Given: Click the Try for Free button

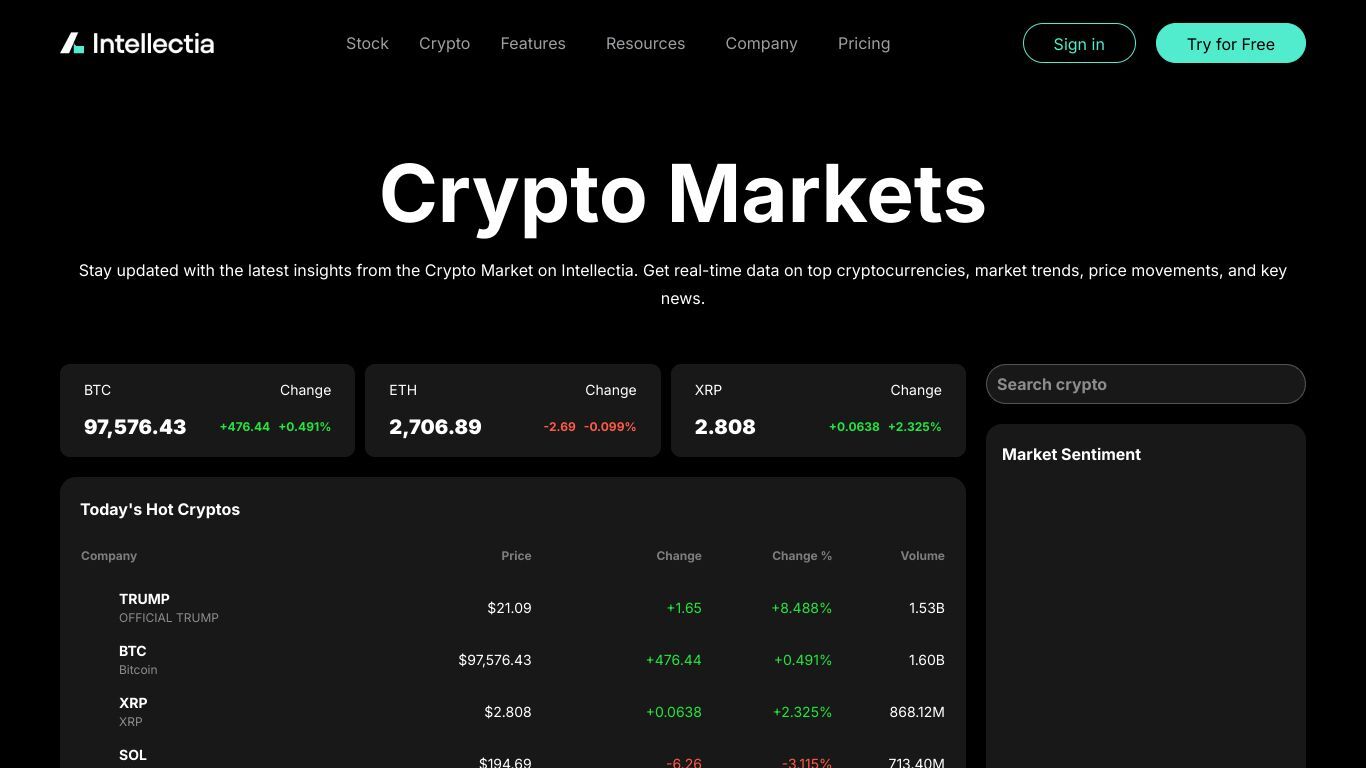Looking at the screenshot, I should click(1231, 43).
